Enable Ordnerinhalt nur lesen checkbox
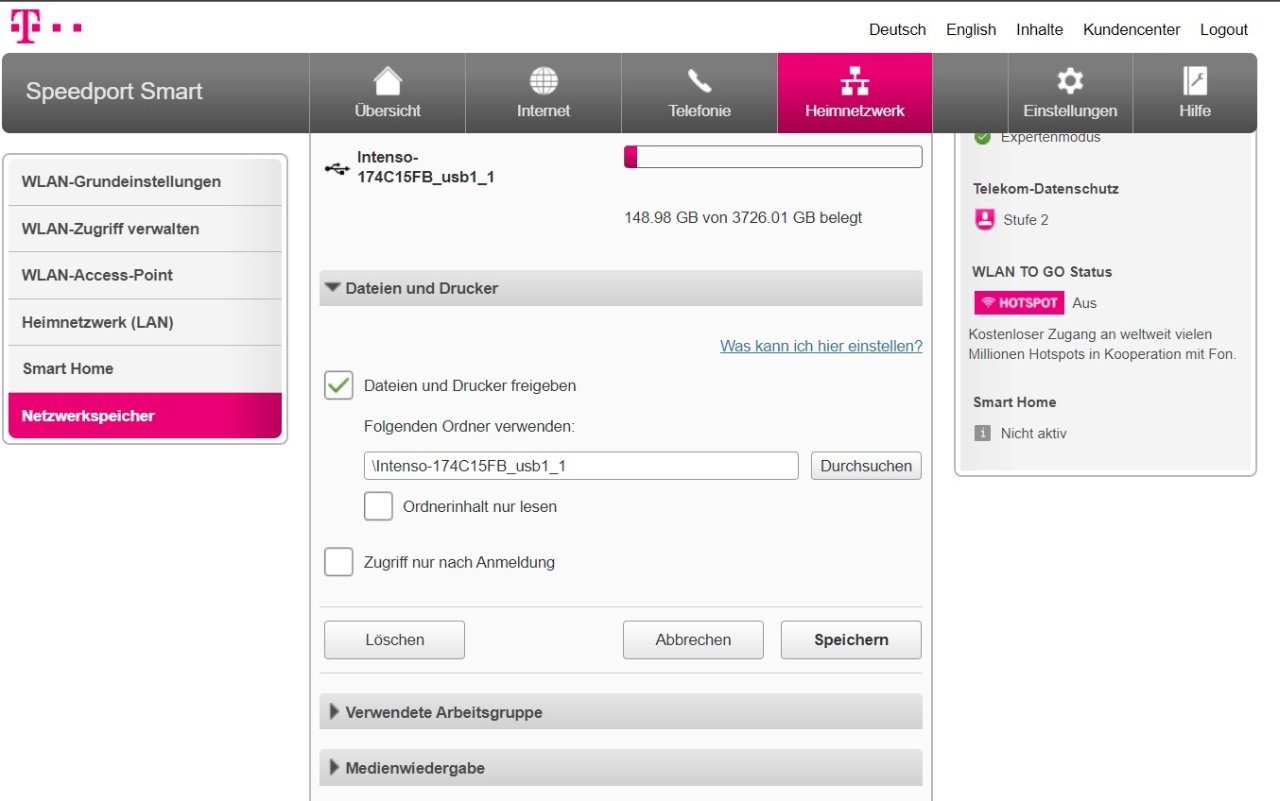 378,507
